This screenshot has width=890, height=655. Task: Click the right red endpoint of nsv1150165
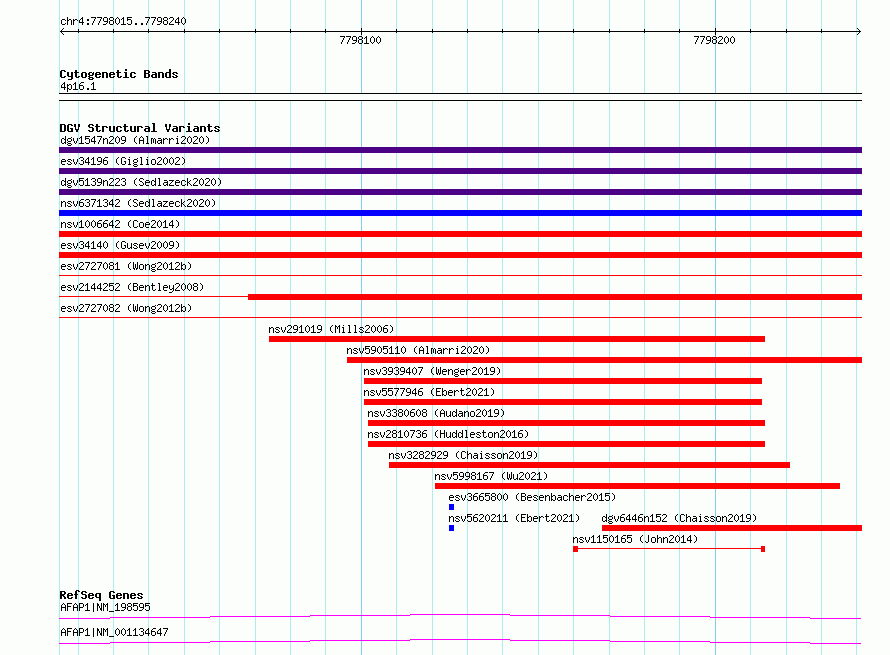click(x=763, y=549)
